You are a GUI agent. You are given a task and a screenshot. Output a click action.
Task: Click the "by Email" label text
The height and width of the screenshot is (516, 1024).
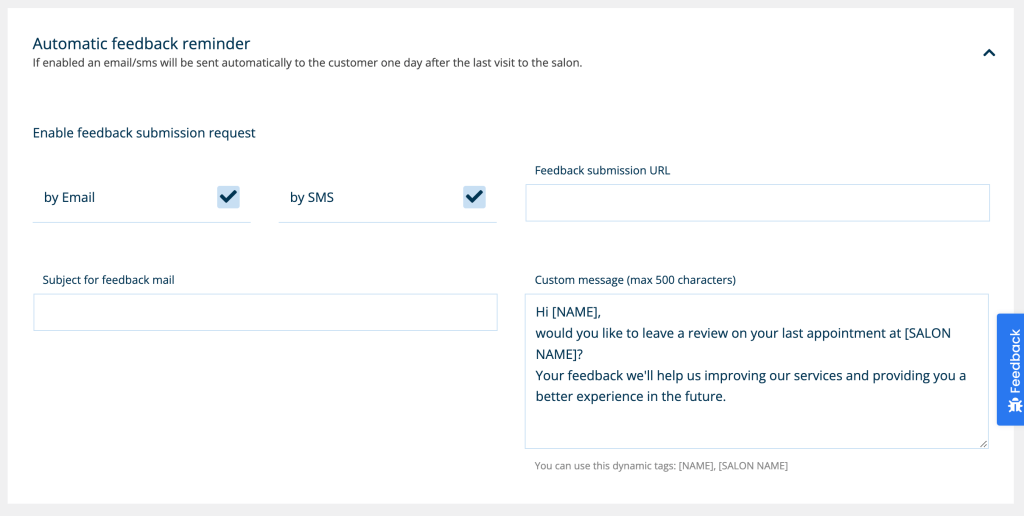[69, 198]
